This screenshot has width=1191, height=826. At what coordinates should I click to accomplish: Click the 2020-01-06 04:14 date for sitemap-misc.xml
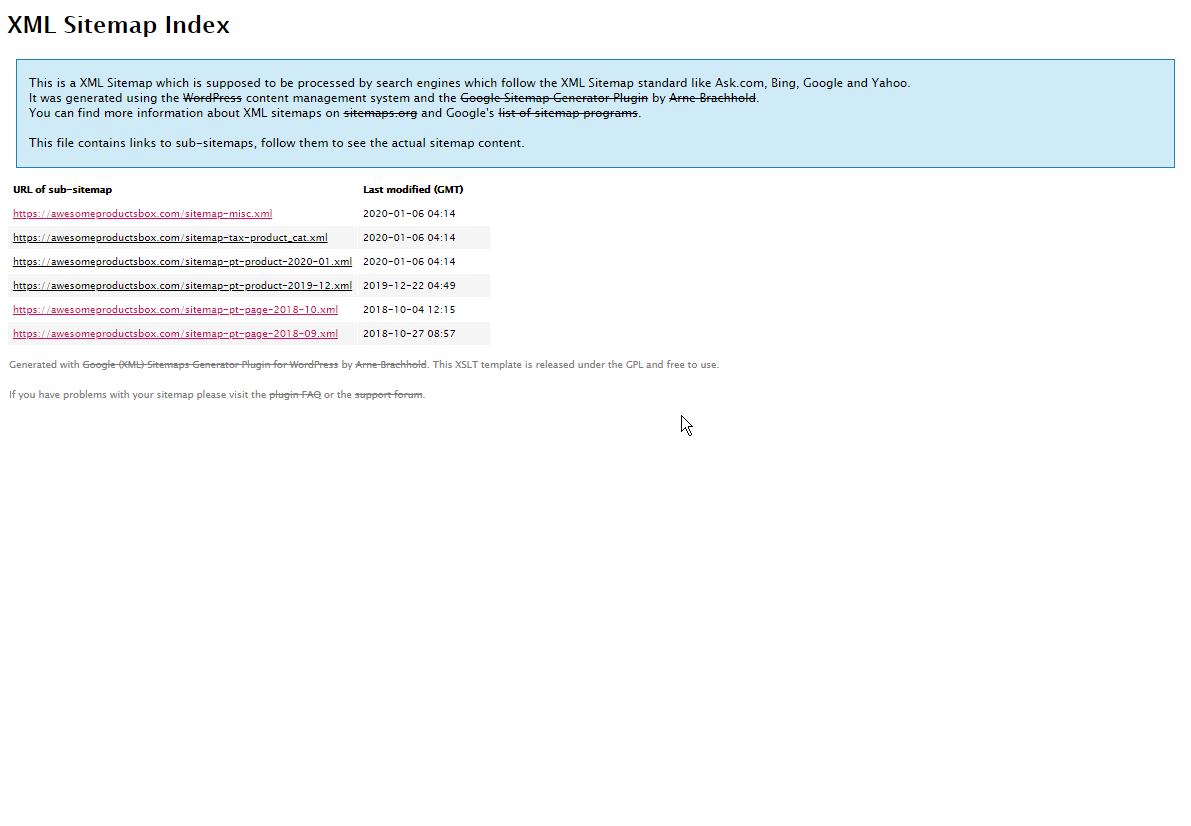tap(409, 214)
